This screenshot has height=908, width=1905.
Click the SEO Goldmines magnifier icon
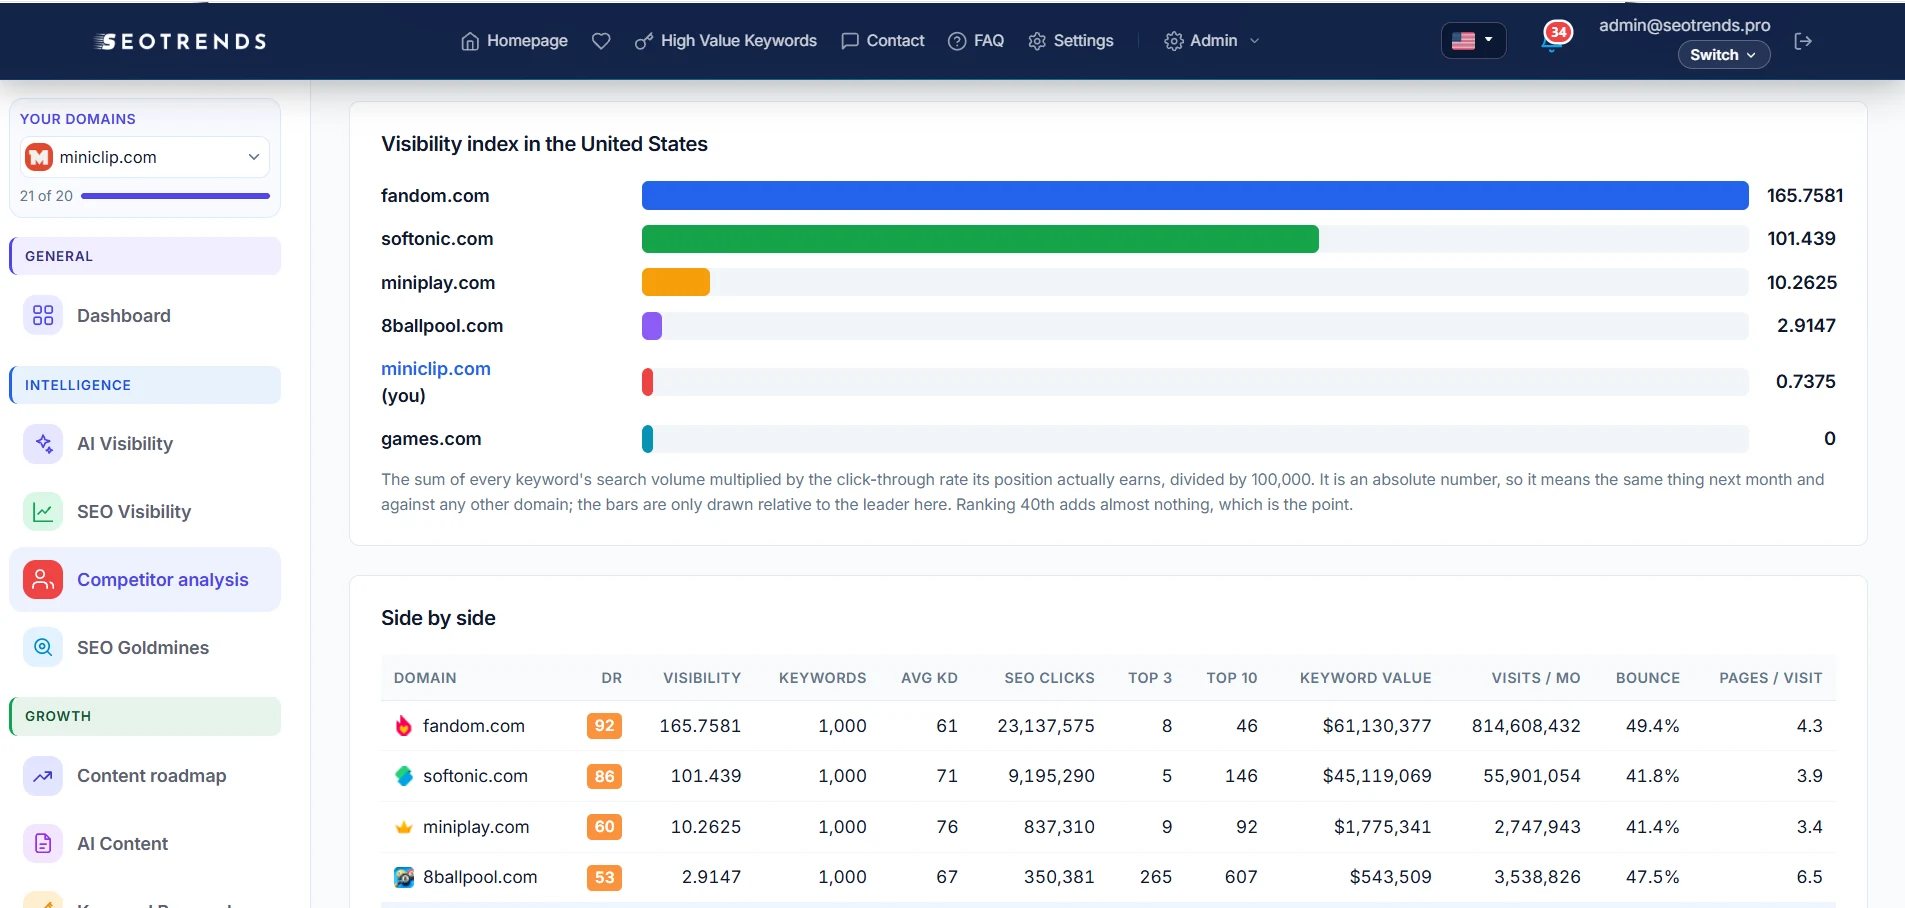43,647
